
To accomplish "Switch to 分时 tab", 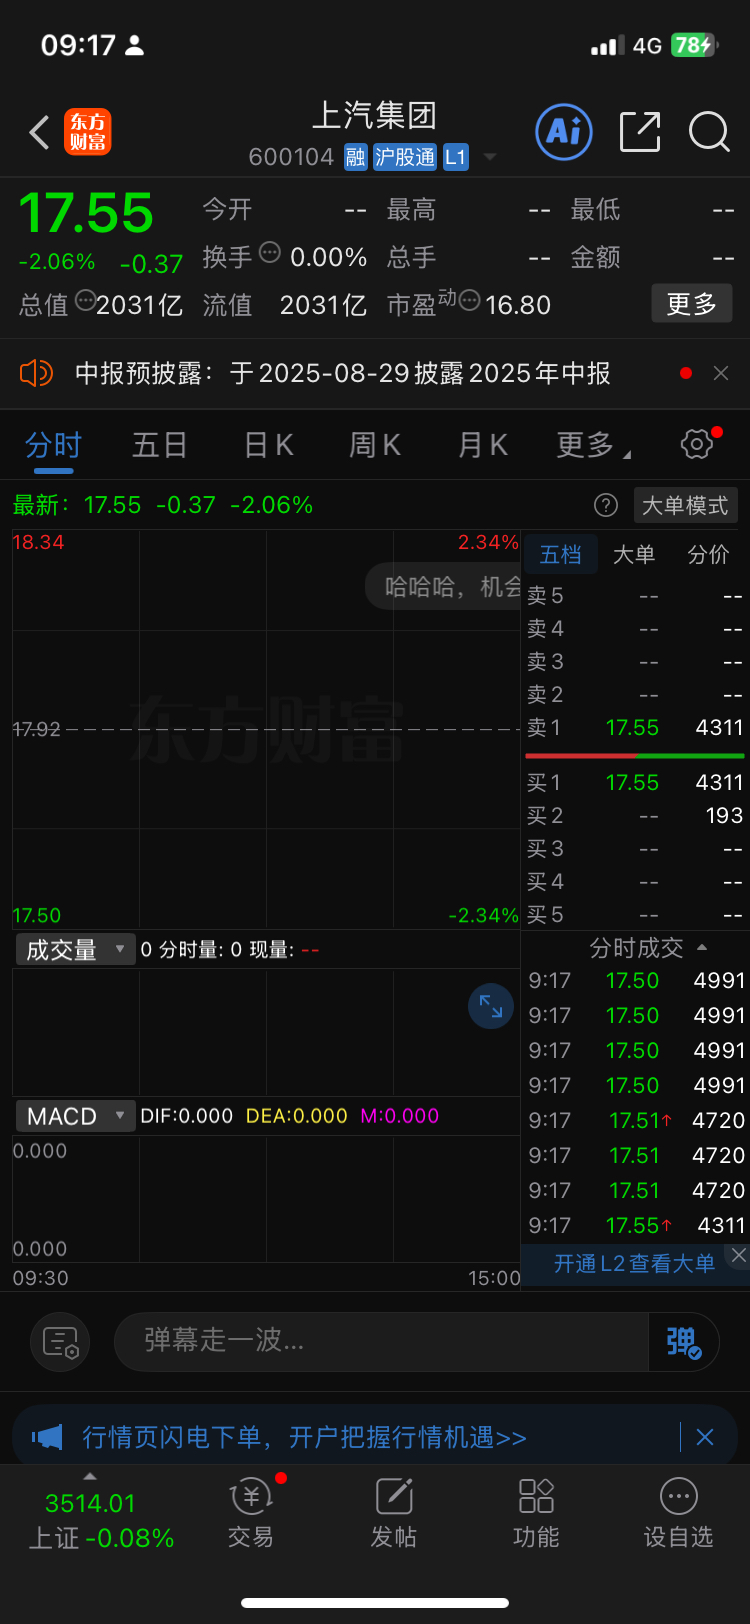I will pyautogui.click(x=53, y=445).
